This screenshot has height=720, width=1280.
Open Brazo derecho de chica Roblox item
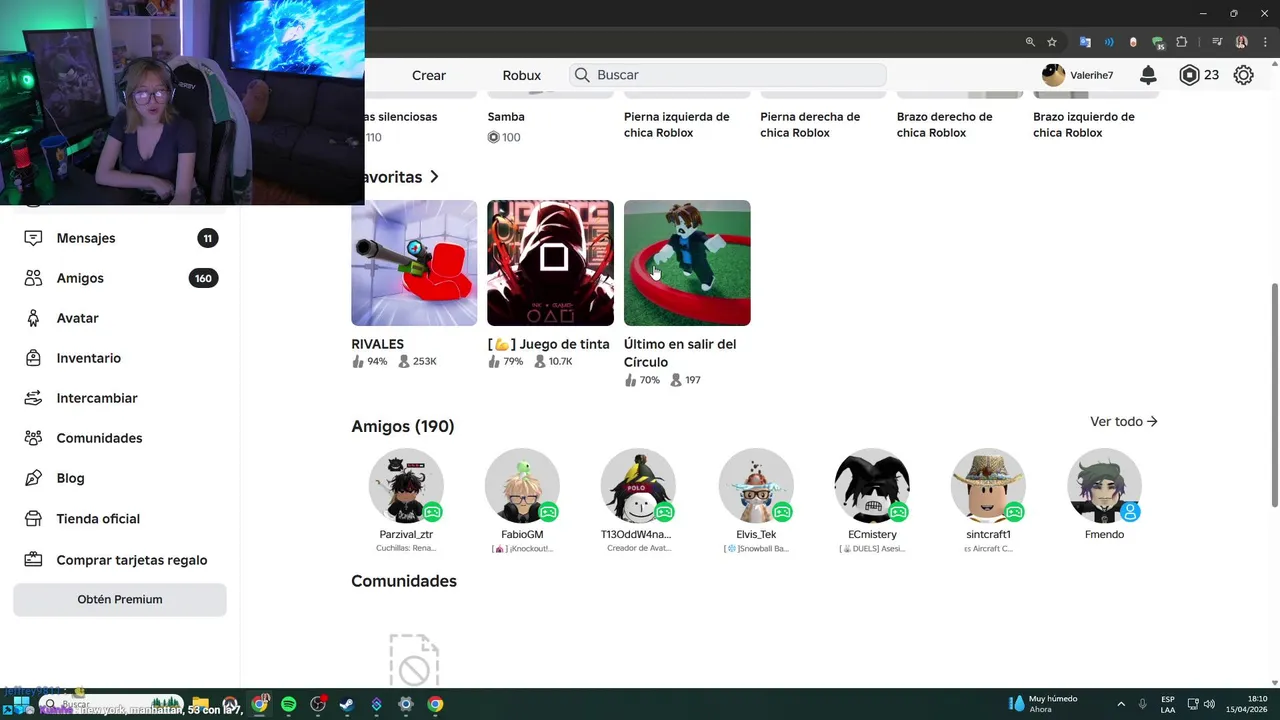click(x=945, y=125)
